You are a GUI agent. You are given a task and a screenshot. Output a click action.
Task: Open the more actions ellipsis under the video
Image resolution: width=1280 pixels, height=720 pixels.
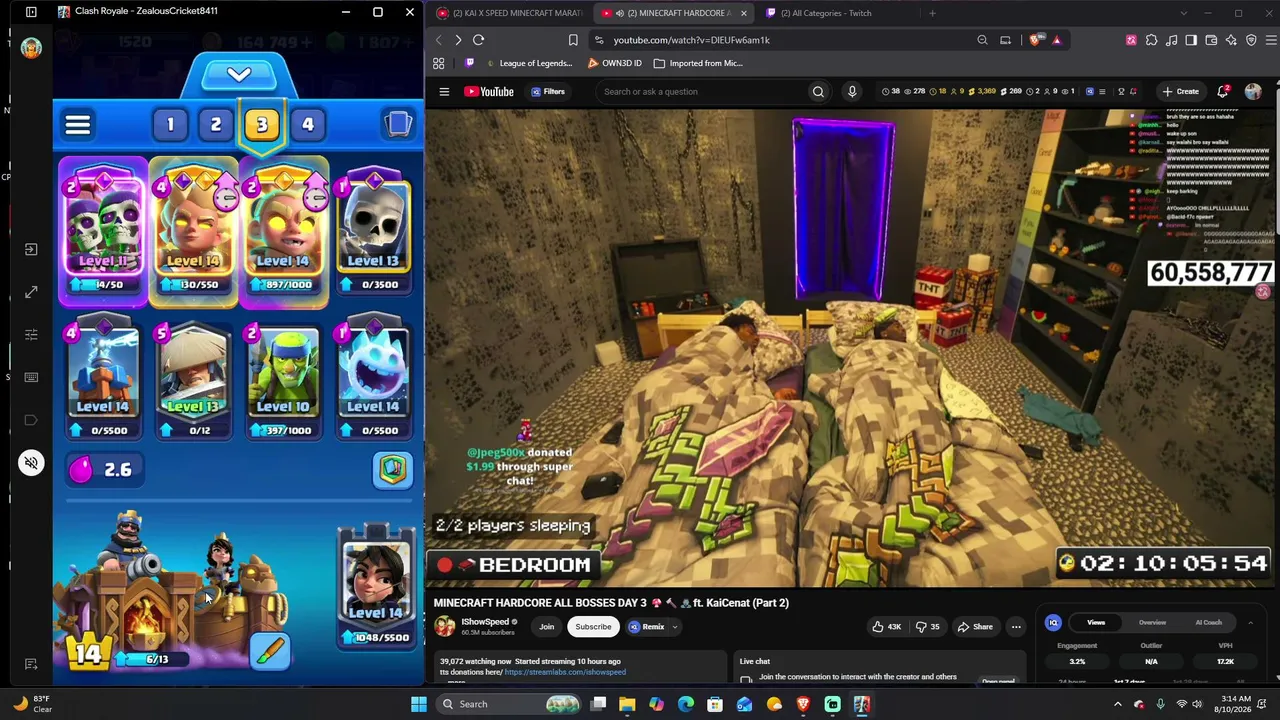point(1016,627)
